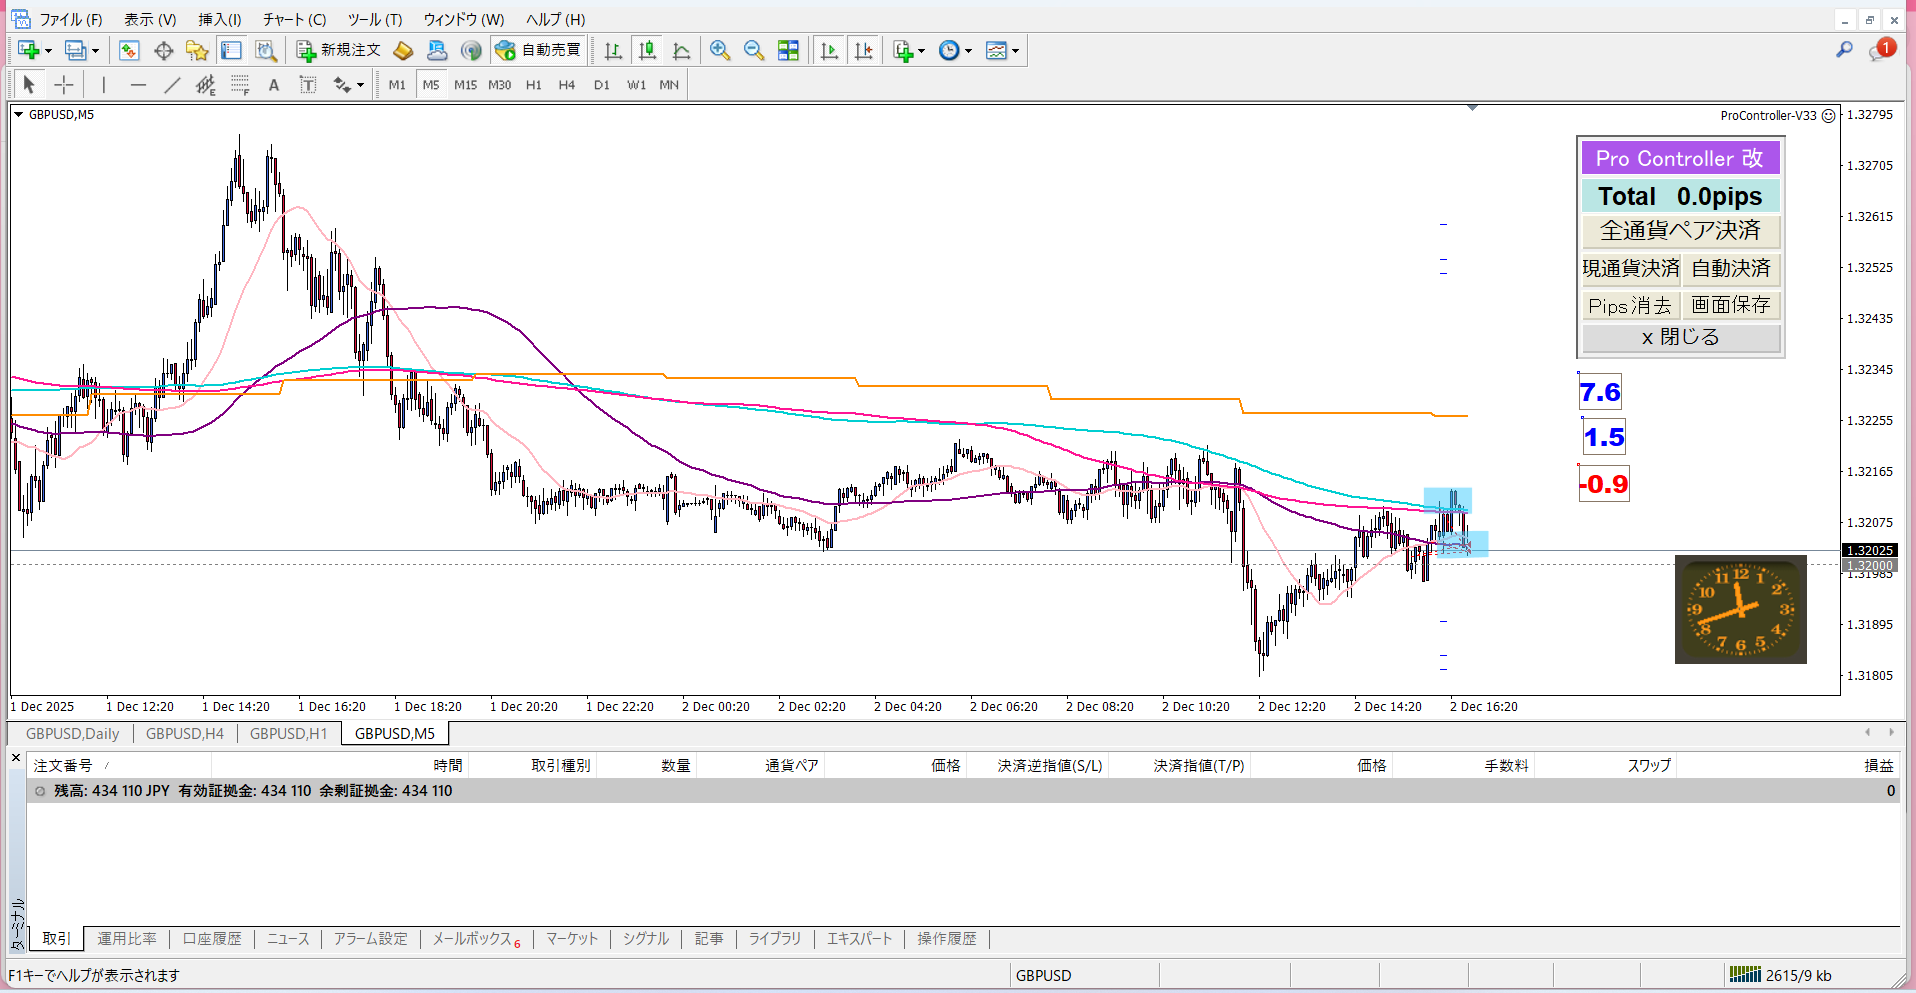Select the M15 timeframe button
Viewport: 1916px width, 993px height.
[x=465, y=85]
